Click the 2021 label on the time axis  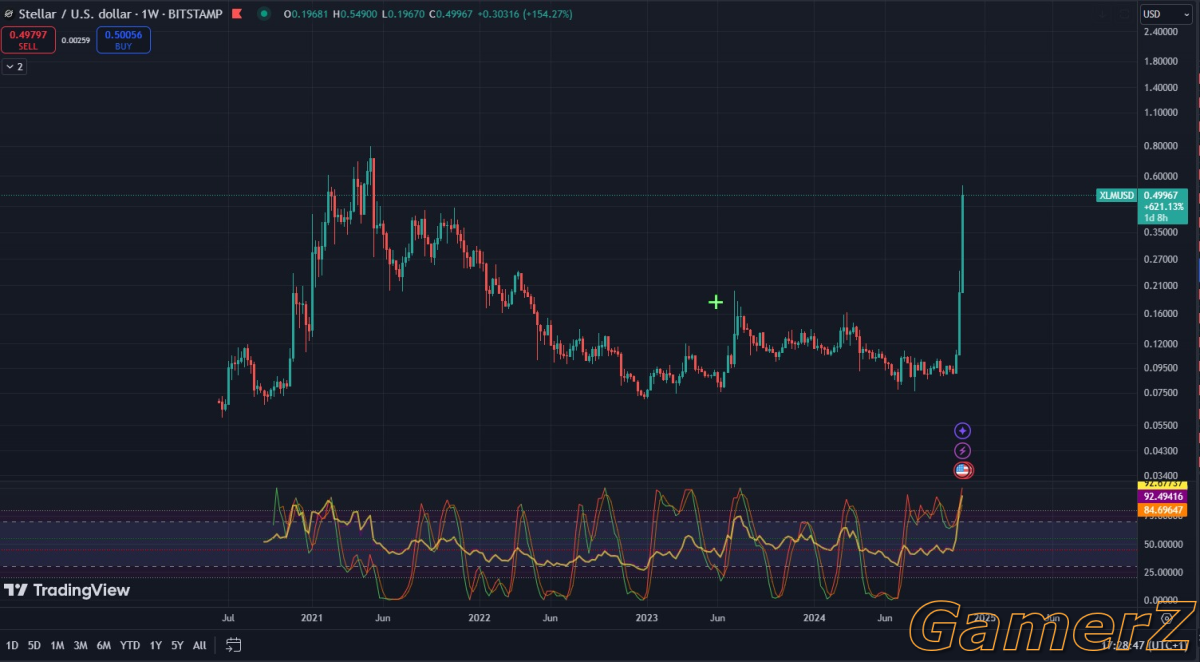coord(311,619)
